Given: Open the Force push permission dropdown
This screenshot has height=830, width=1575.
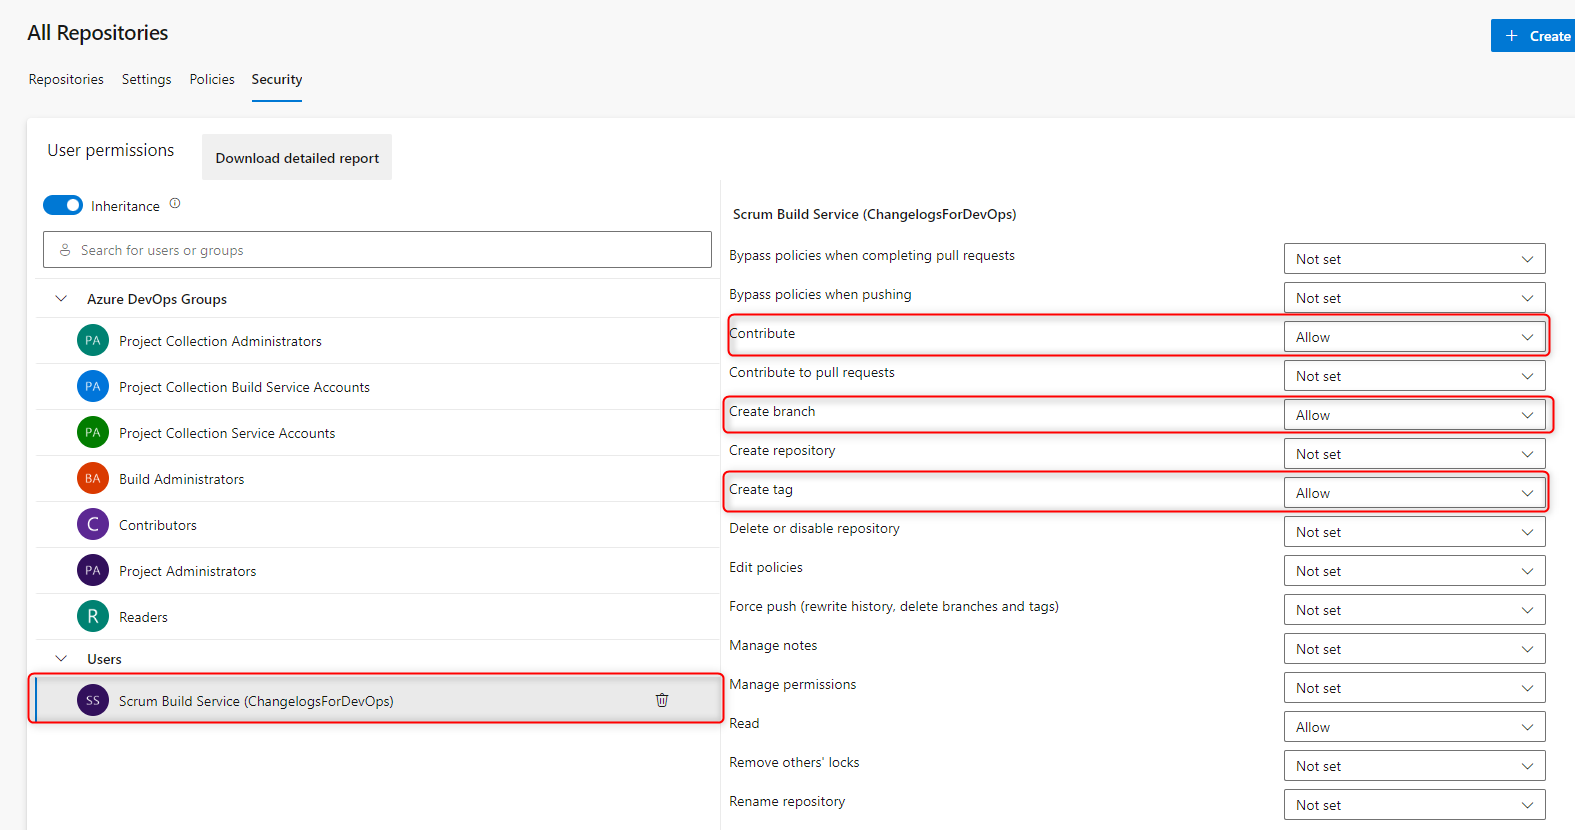Looking at the screenshot, I should click(x=1413, y=610).
